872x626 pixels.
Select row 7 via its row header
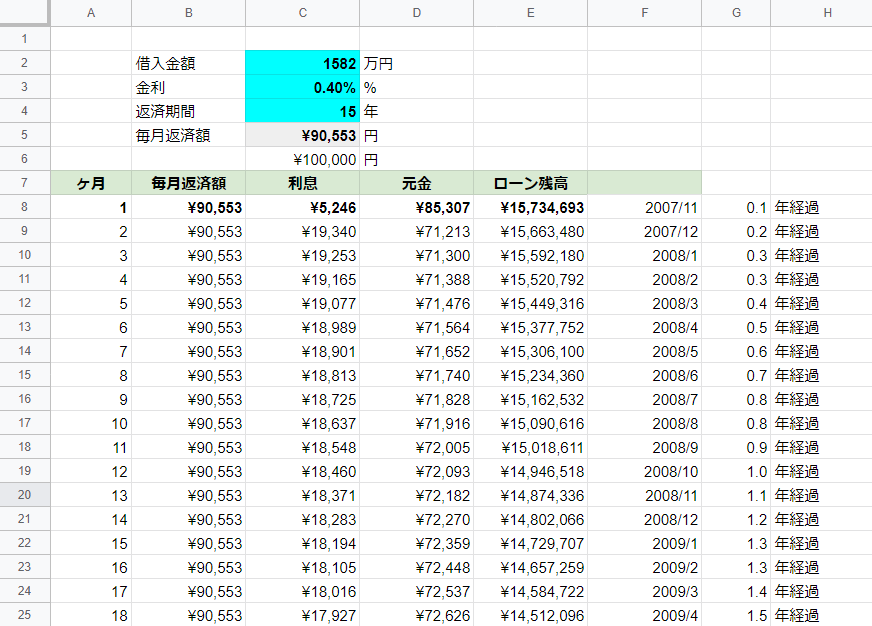(x=24, y=183)
